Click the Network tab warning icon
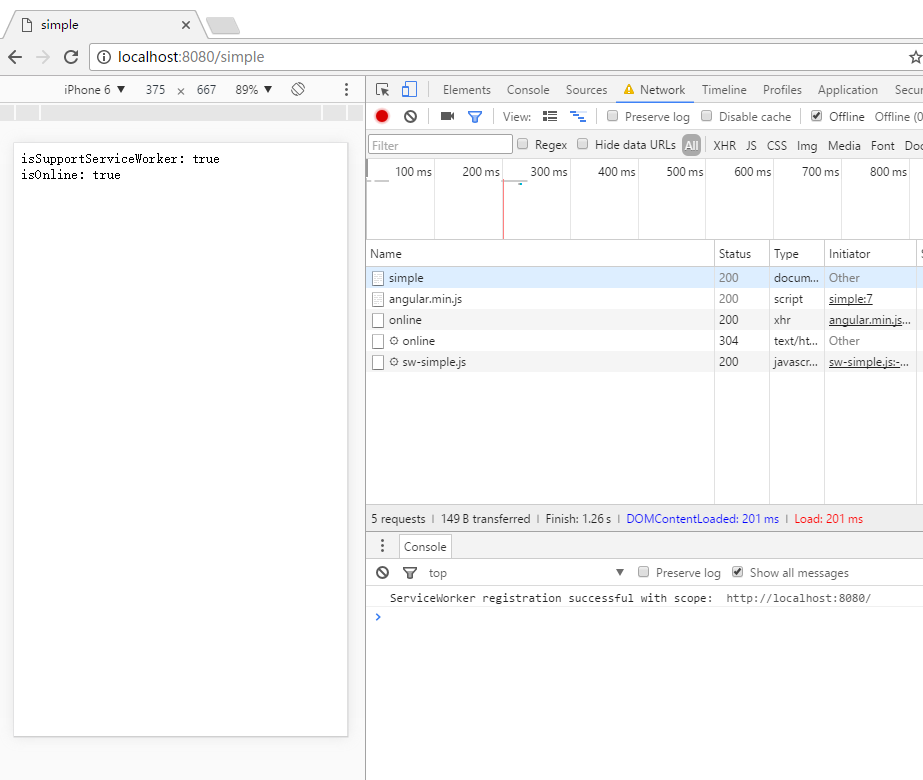Screen dimensions: 923x780 629,89
